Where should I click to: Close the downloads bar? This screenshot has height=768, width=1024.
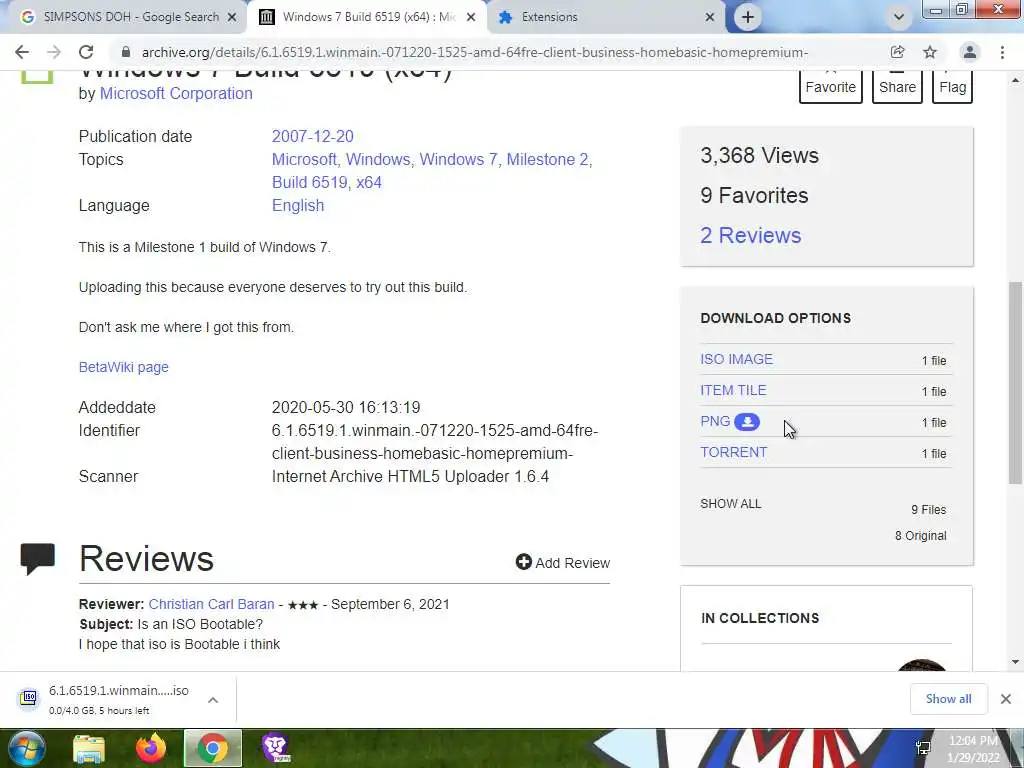click(x=1006, y=699)
